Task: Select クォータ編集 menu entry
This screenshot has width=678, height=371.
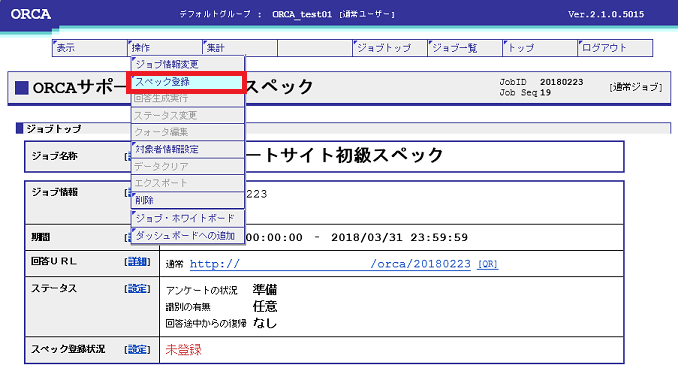Action: point(188,132)
